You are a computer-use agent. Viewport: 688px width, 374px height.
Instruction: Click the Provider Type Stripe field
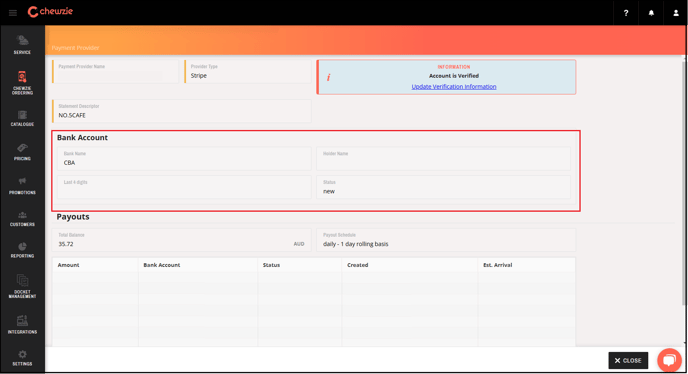click(248, 71)
